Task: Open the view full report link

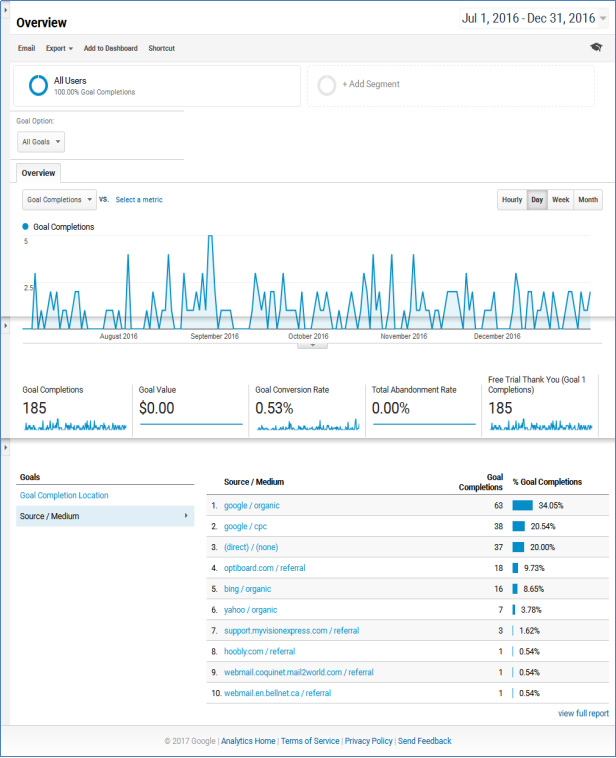Action: tap(583, 713)
